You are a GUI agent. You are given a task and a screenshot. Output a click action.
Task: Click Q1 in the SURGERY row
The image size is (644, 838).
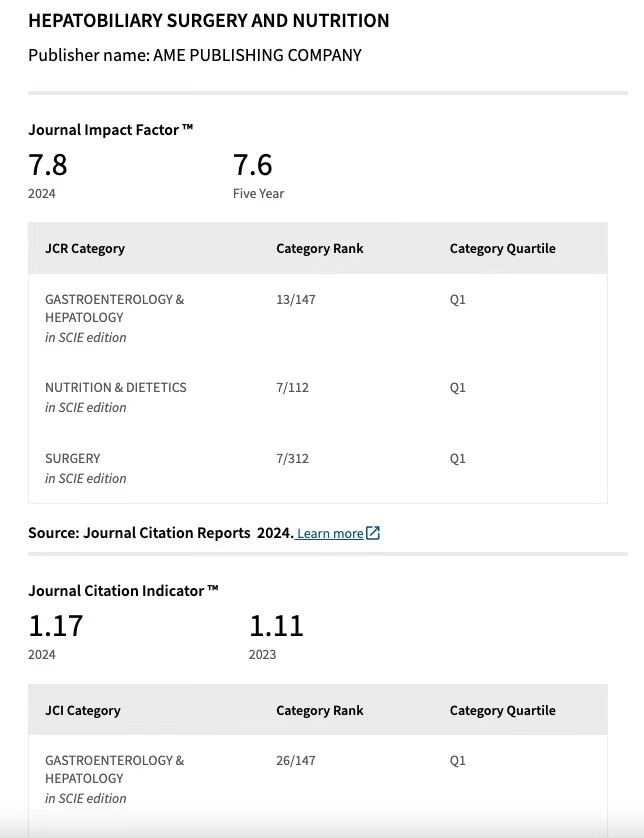(x=457, y=459)
